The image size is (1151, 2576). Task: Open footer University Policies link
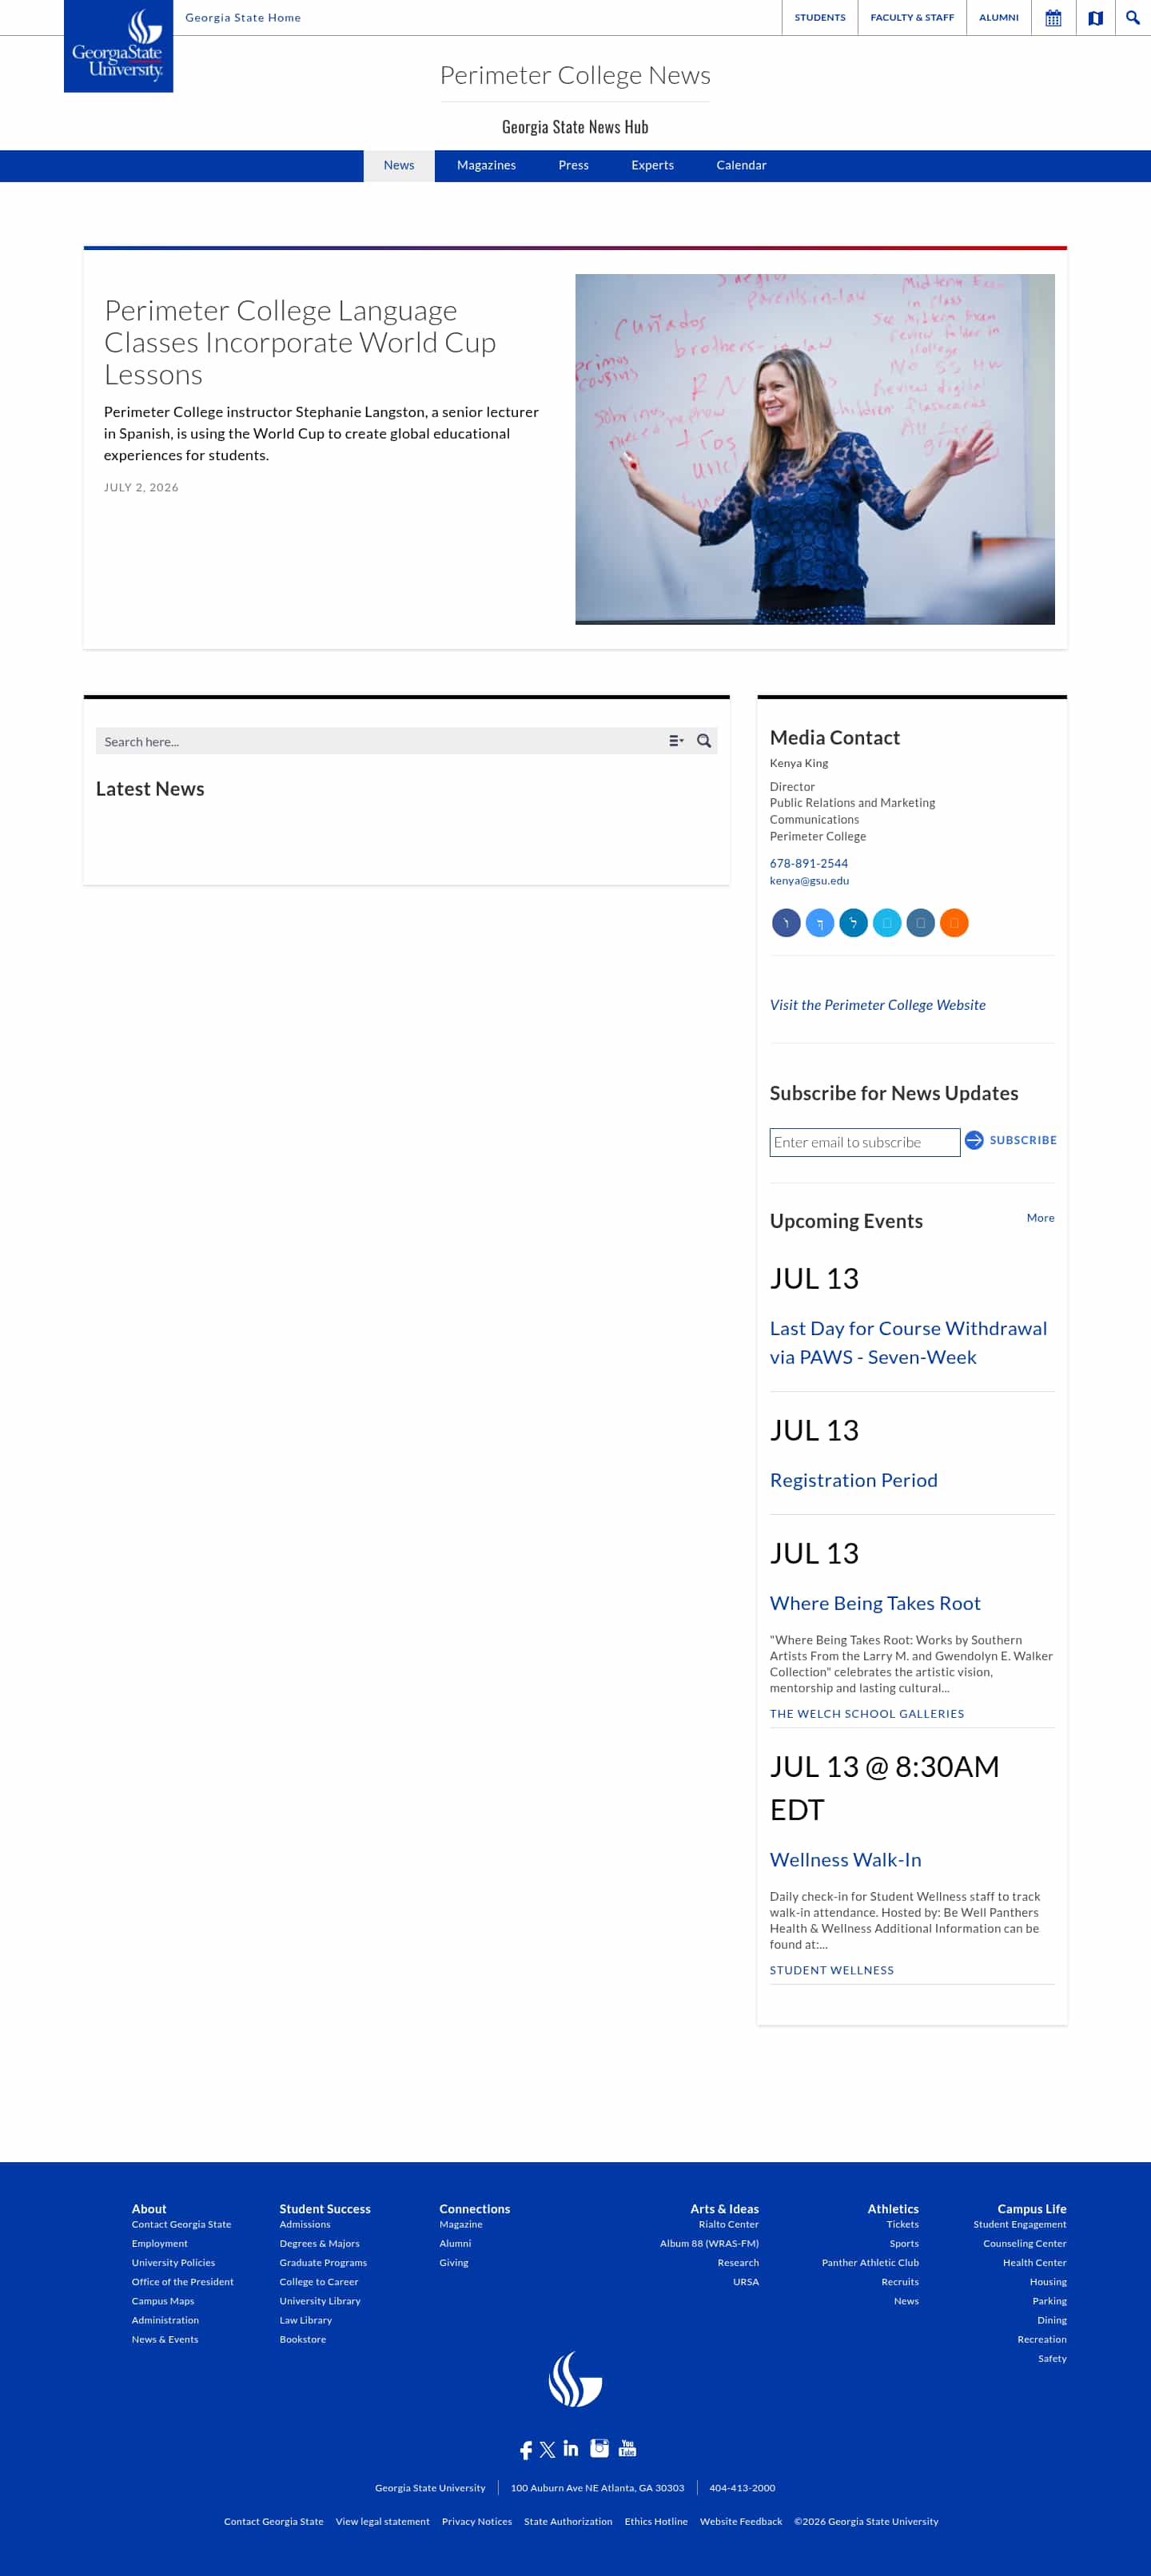(x=173, y=2262)
